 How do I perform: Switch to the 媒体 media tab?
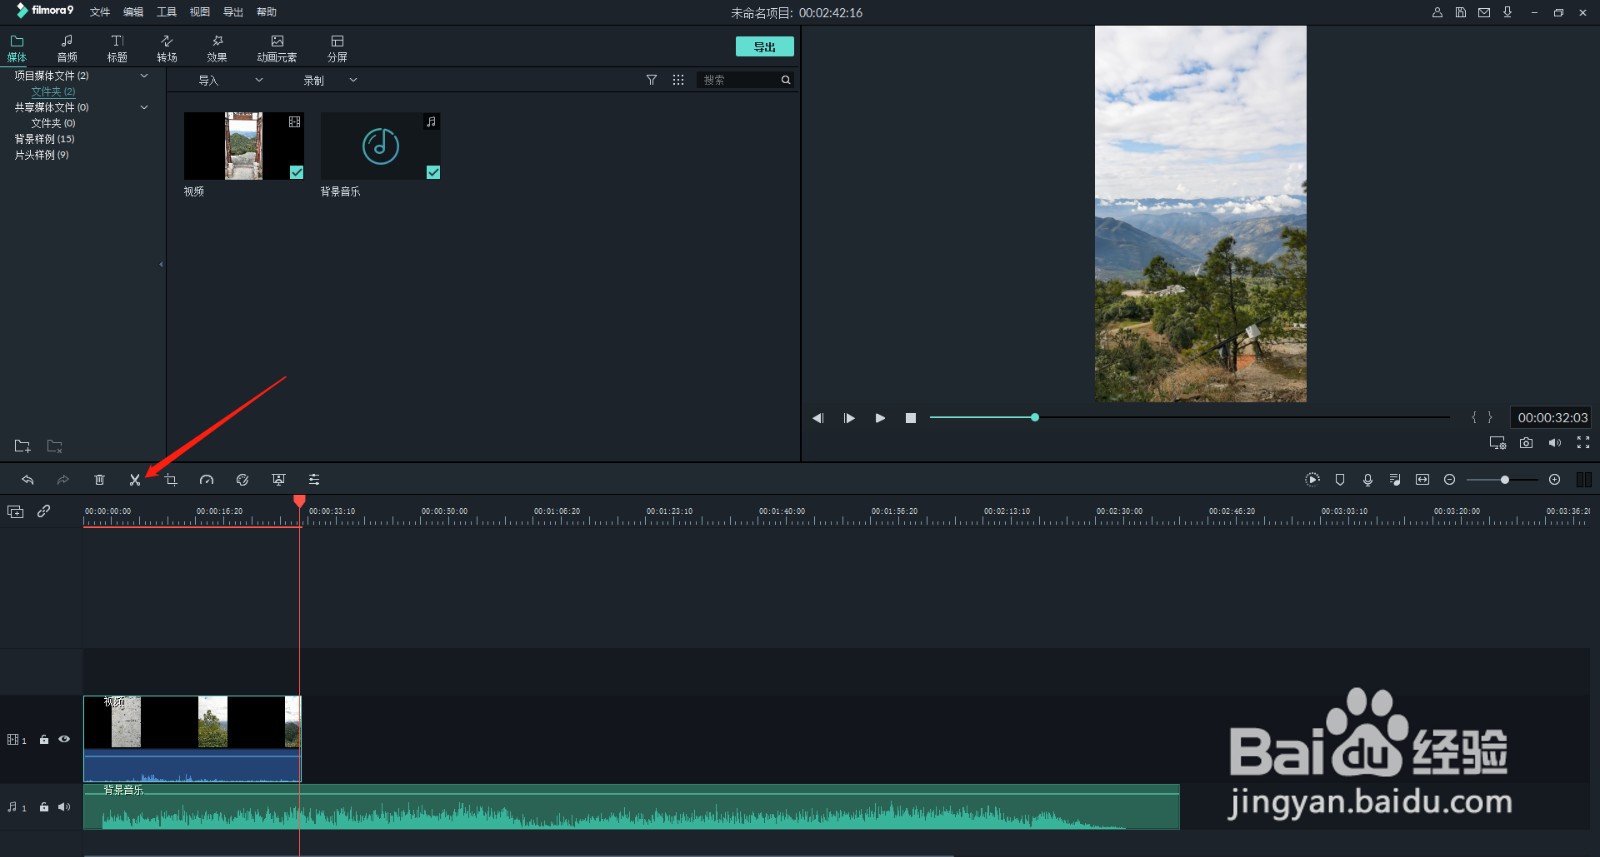tap(17, 48)
